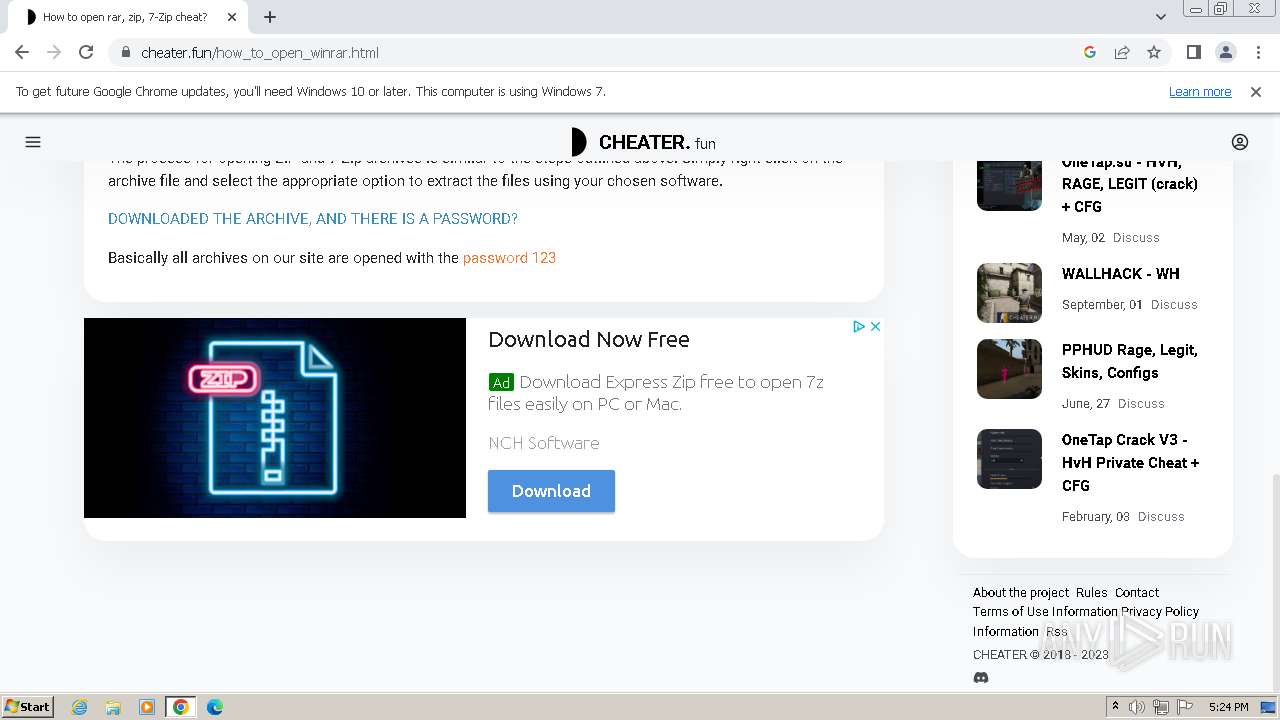Open the volume speaker tray icon

1137,707
